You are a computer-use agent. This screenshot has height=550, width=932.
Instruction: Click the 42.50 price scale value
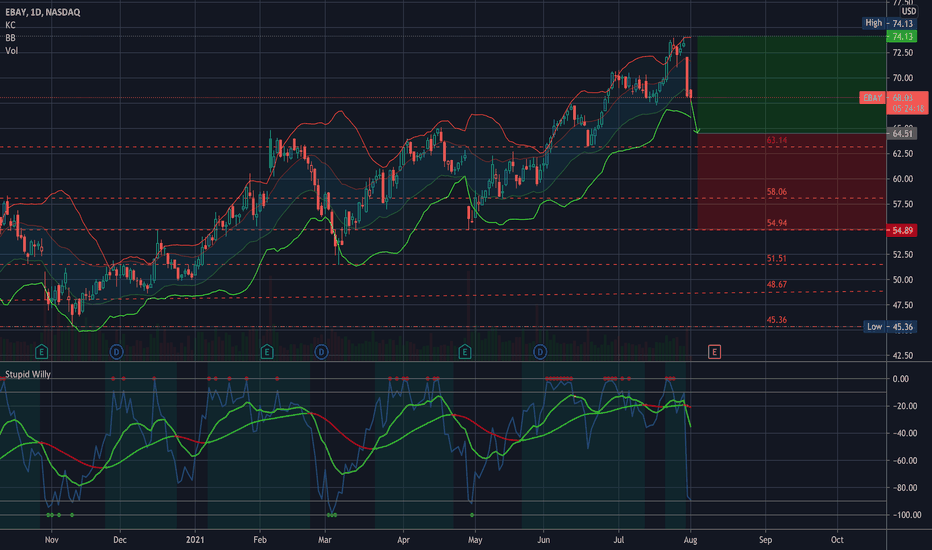(902, 356)
